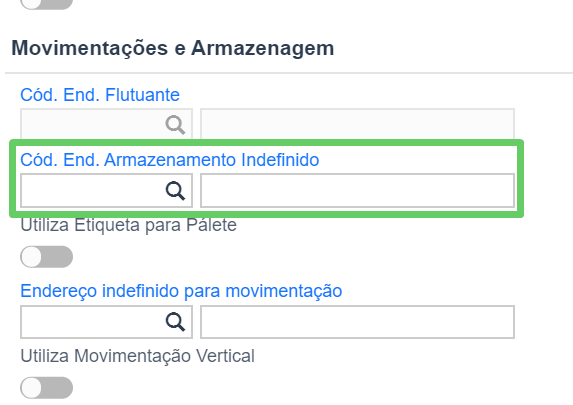Screen dimensions: 573x405
Task: Search Endereço indefinido para movimentação address
Action: point(175,322)
